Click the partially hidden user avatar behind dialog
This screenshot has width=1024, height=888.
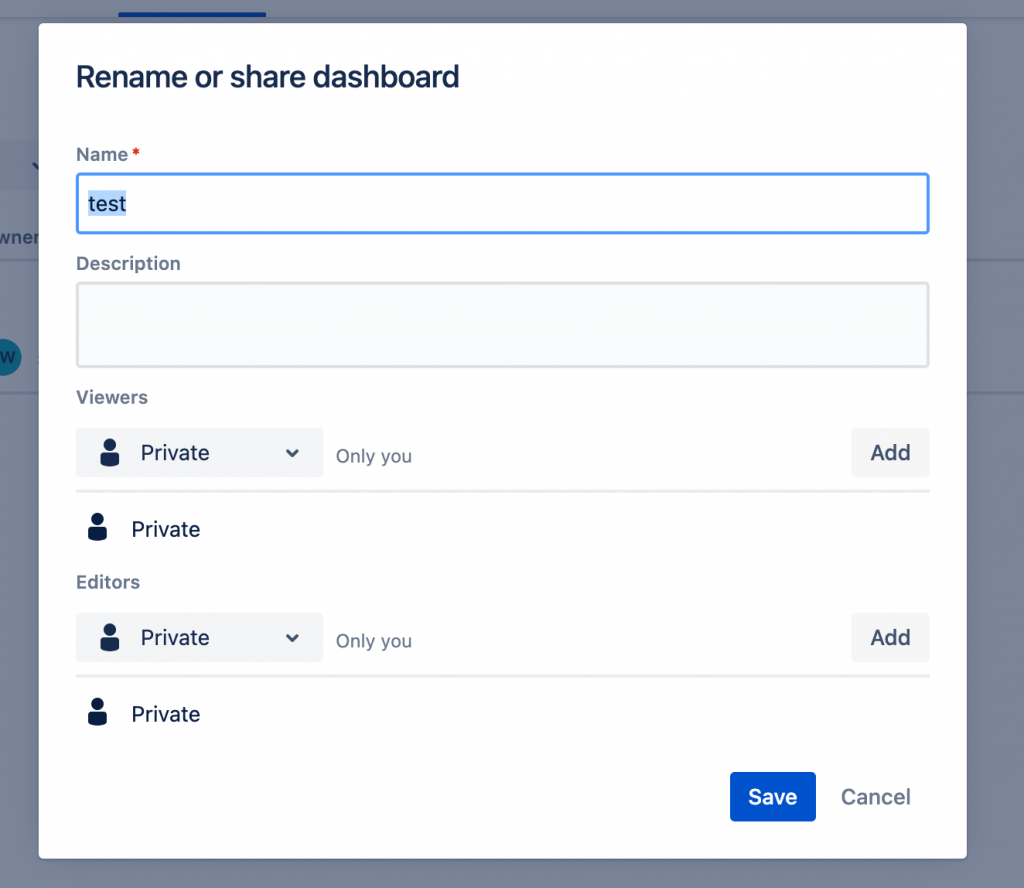click(10, 356)
